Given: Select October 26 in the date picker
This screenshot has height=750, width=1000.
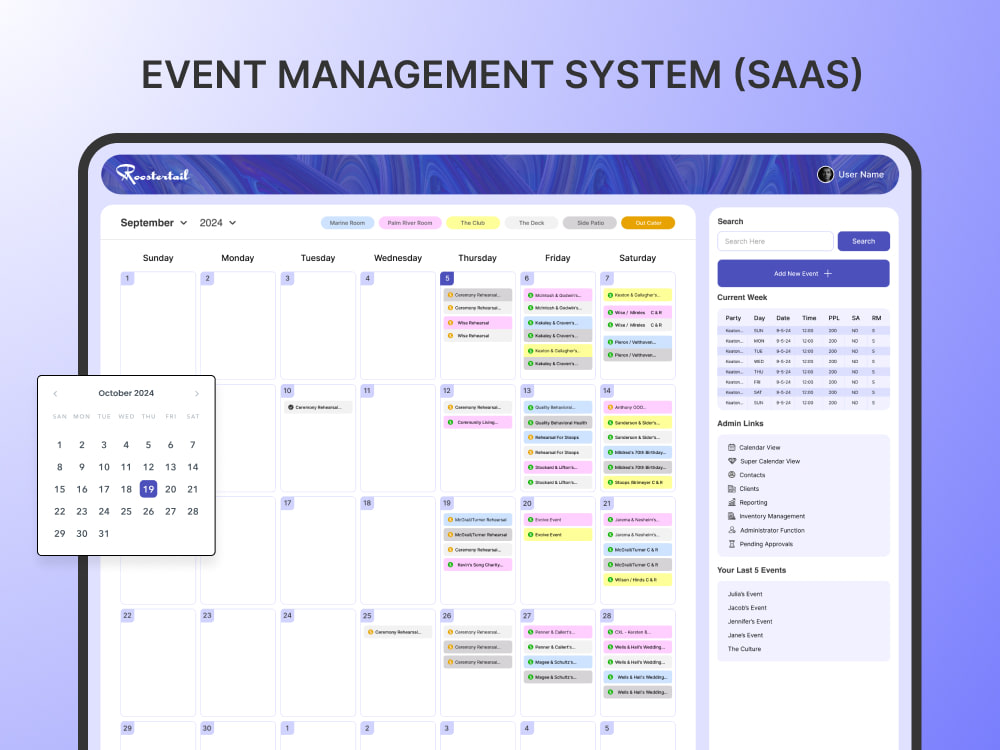Looking at the screenshot, I should (148, 511).
